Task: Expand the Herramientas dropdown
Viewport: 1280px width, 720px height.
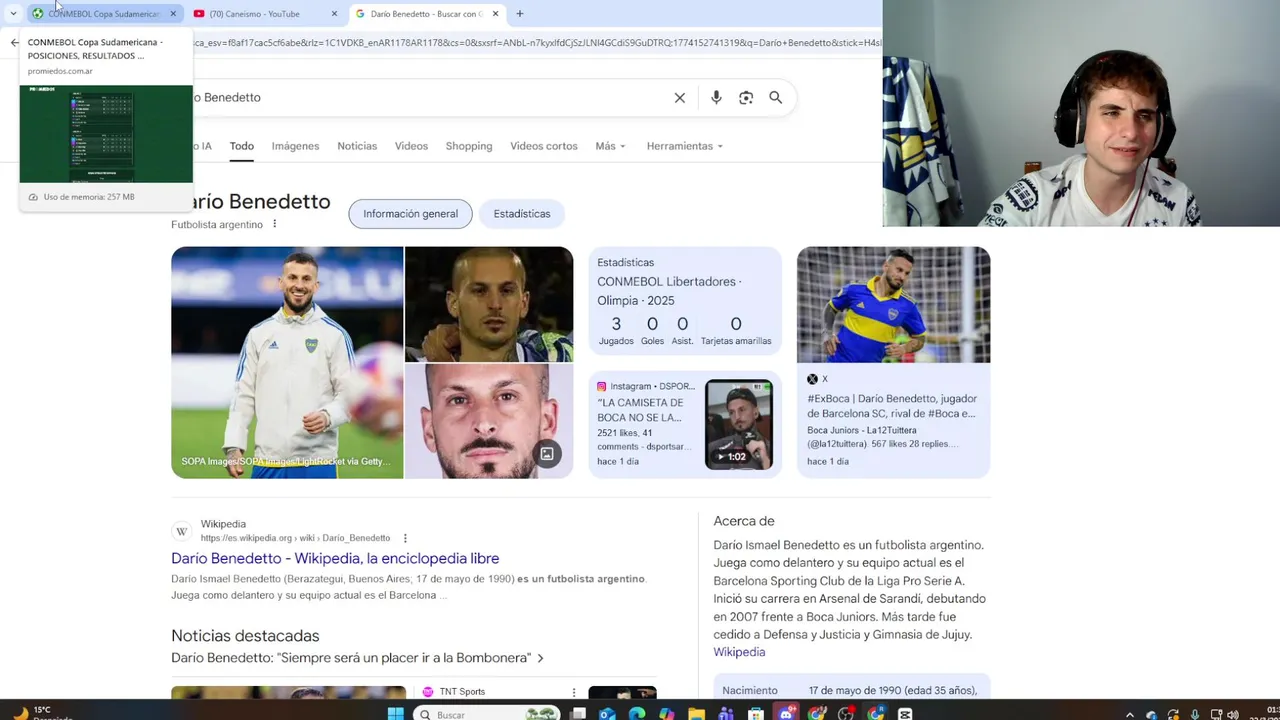Action: pyautogui.click(x=685, y=146)
